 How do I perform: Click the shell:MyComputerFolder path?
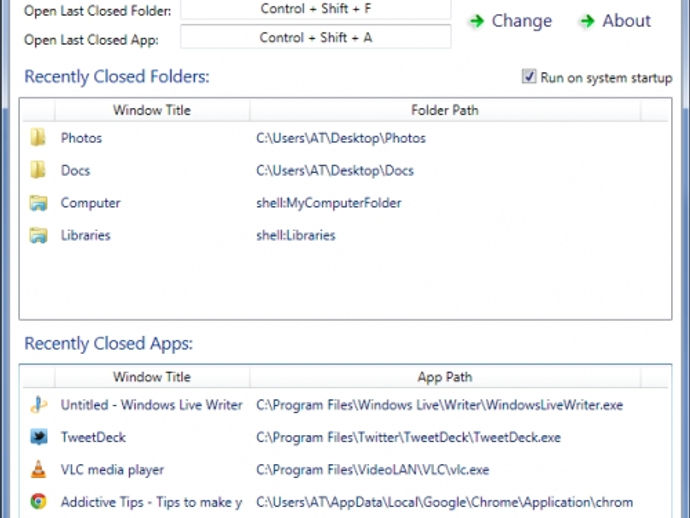329,203
